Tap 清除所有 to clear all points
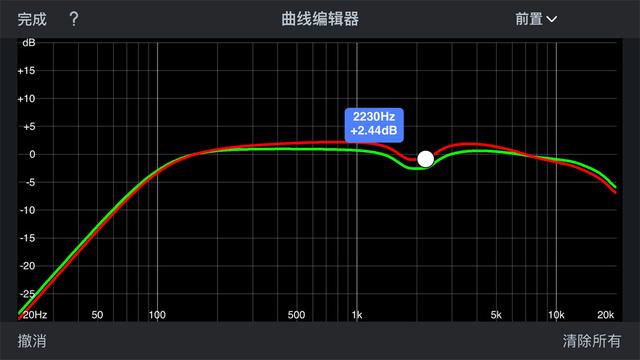Image resolution: width=640 pixels, height=360 pixels. 592,341
